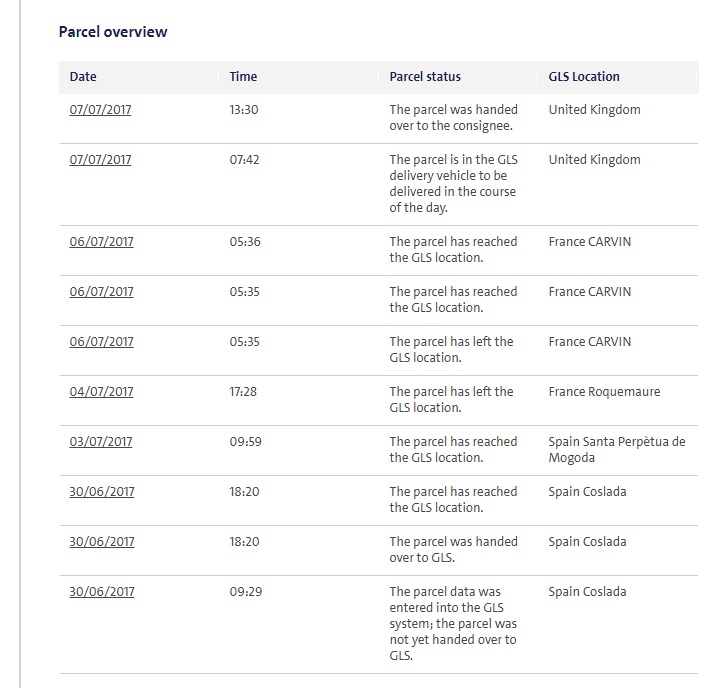Click the 'handed over to GLS' status text
This screenshot has width=726, height=688.
pyautogui.click(x=453, y=550)
